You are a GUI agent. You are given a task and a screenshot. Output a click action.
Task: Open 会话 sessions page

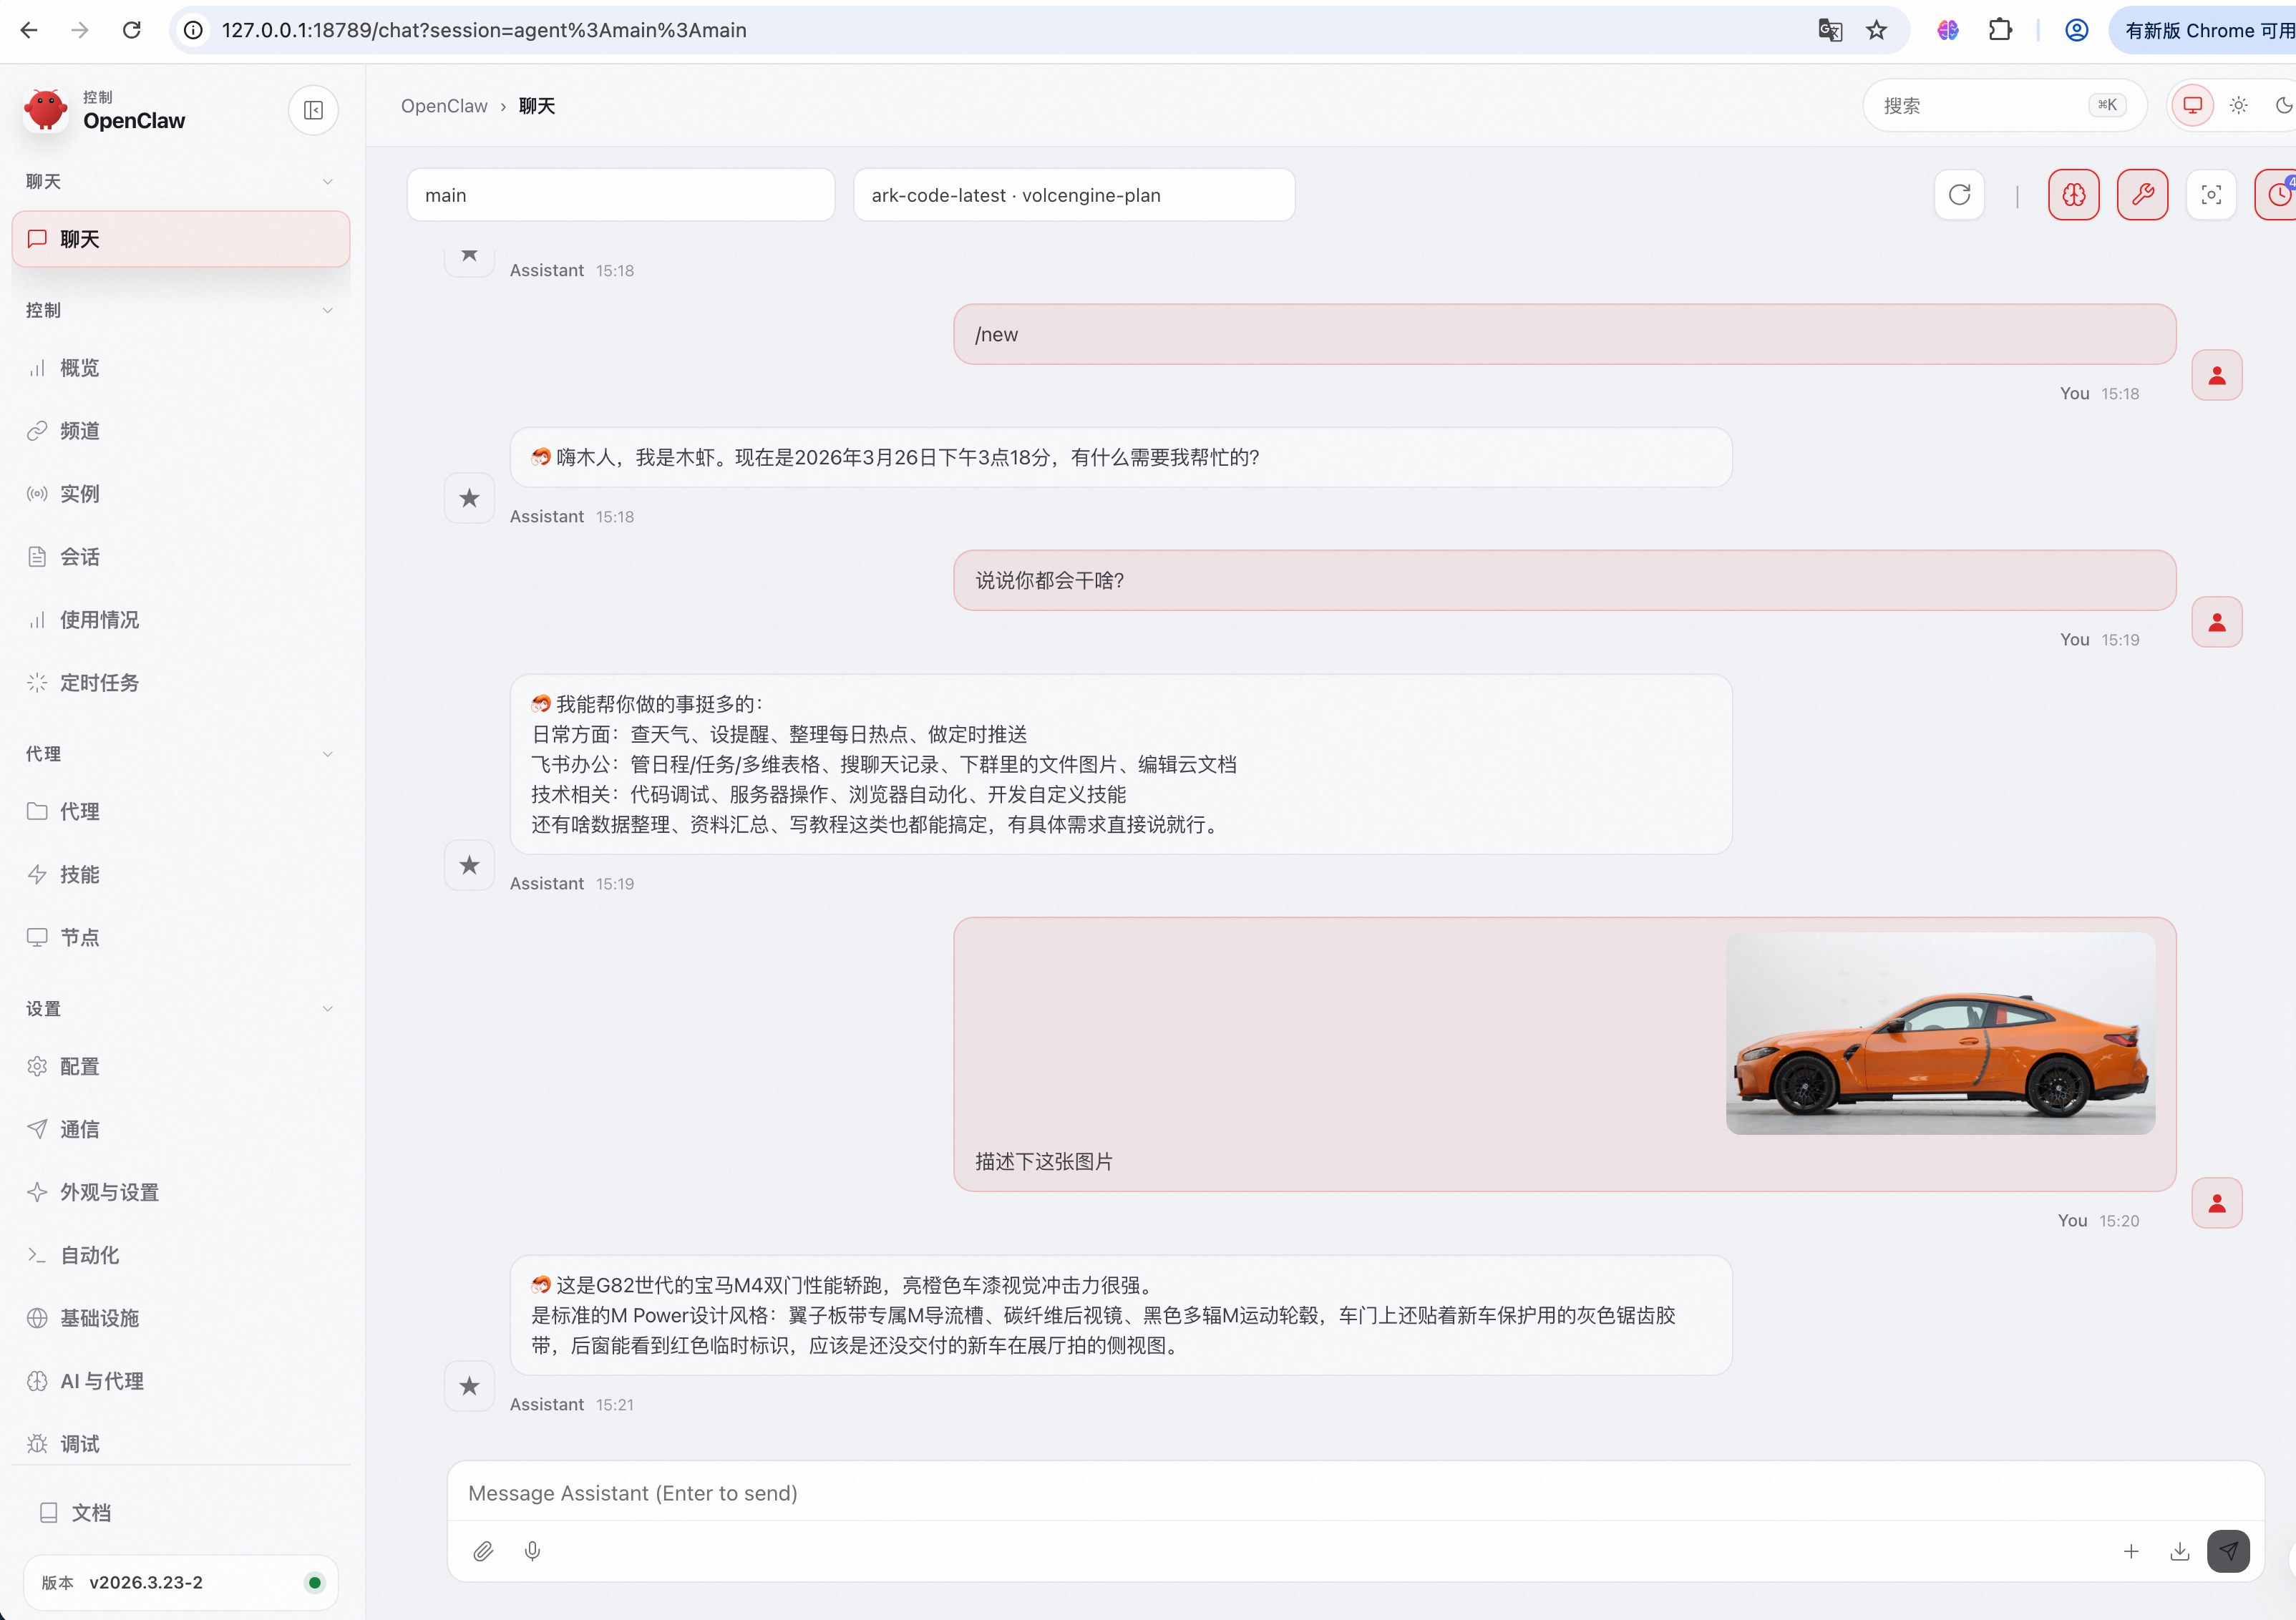[x=180, y=557]
